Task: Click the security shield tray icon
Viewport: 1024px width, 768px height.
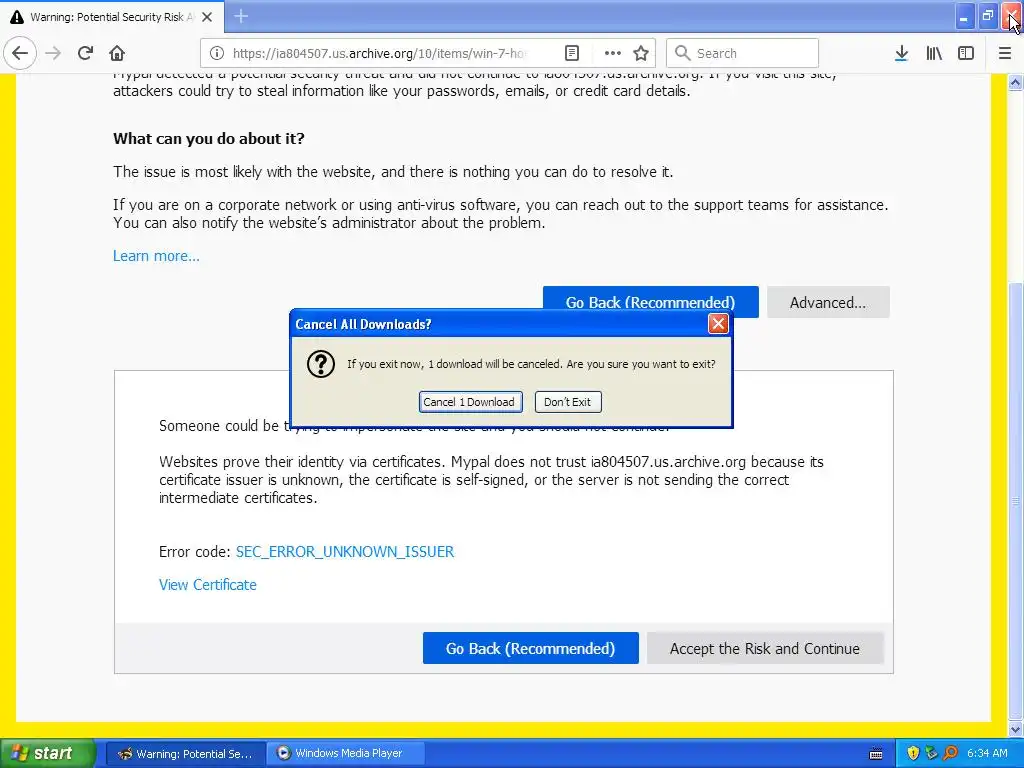Action: pos(913,753)
